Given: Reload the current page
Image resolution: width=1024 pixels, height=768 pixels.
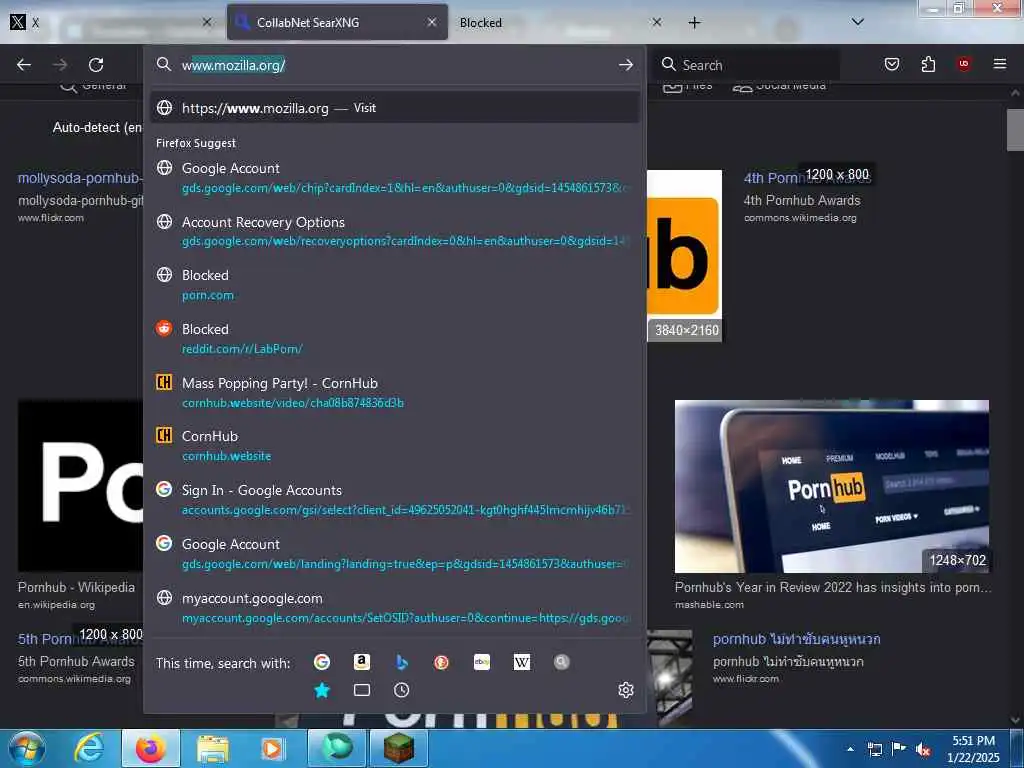Looking at the screenshot, I should tap(96, 65).
